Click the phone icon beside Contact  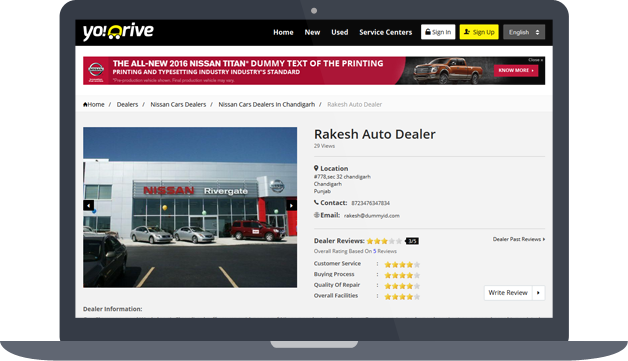pos(316,203)
